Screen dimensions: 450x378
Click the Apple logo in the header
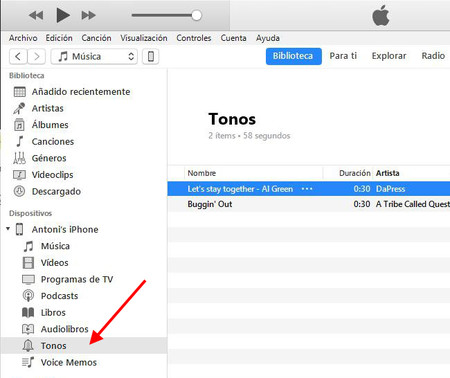point(381,15)
